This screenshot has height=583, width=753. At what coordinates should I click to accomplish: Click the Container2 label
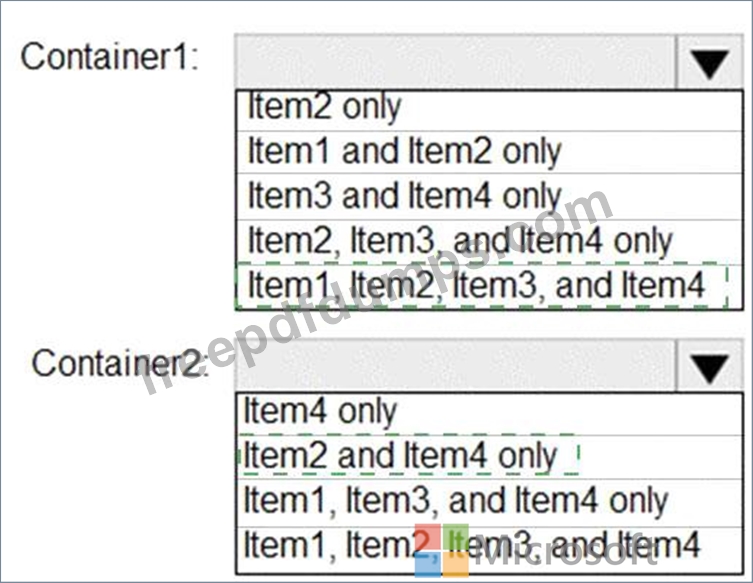(x=120, y=364)
